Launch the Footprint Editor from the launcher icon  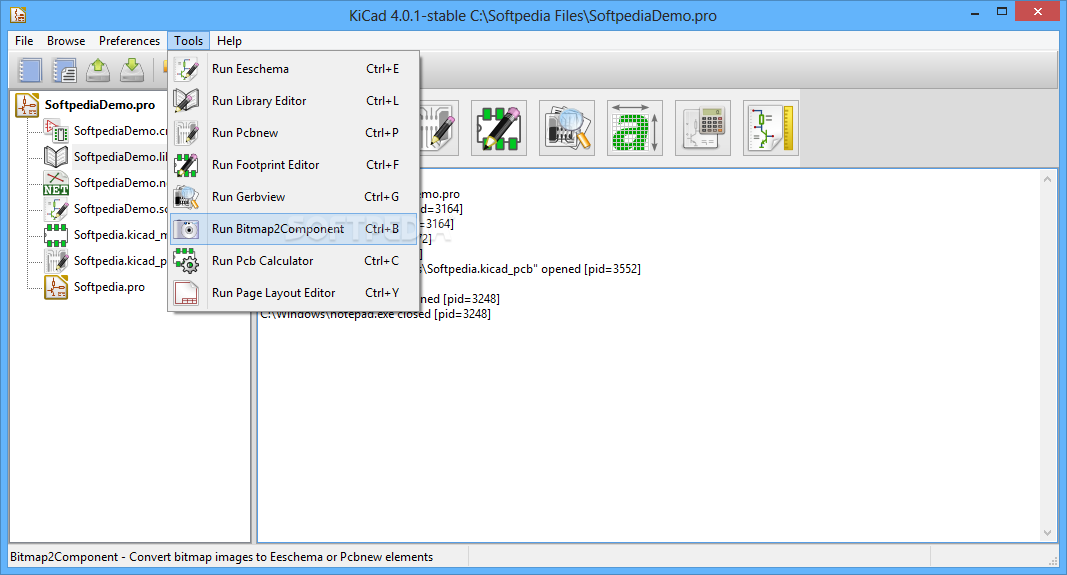[x=499, y=128]
